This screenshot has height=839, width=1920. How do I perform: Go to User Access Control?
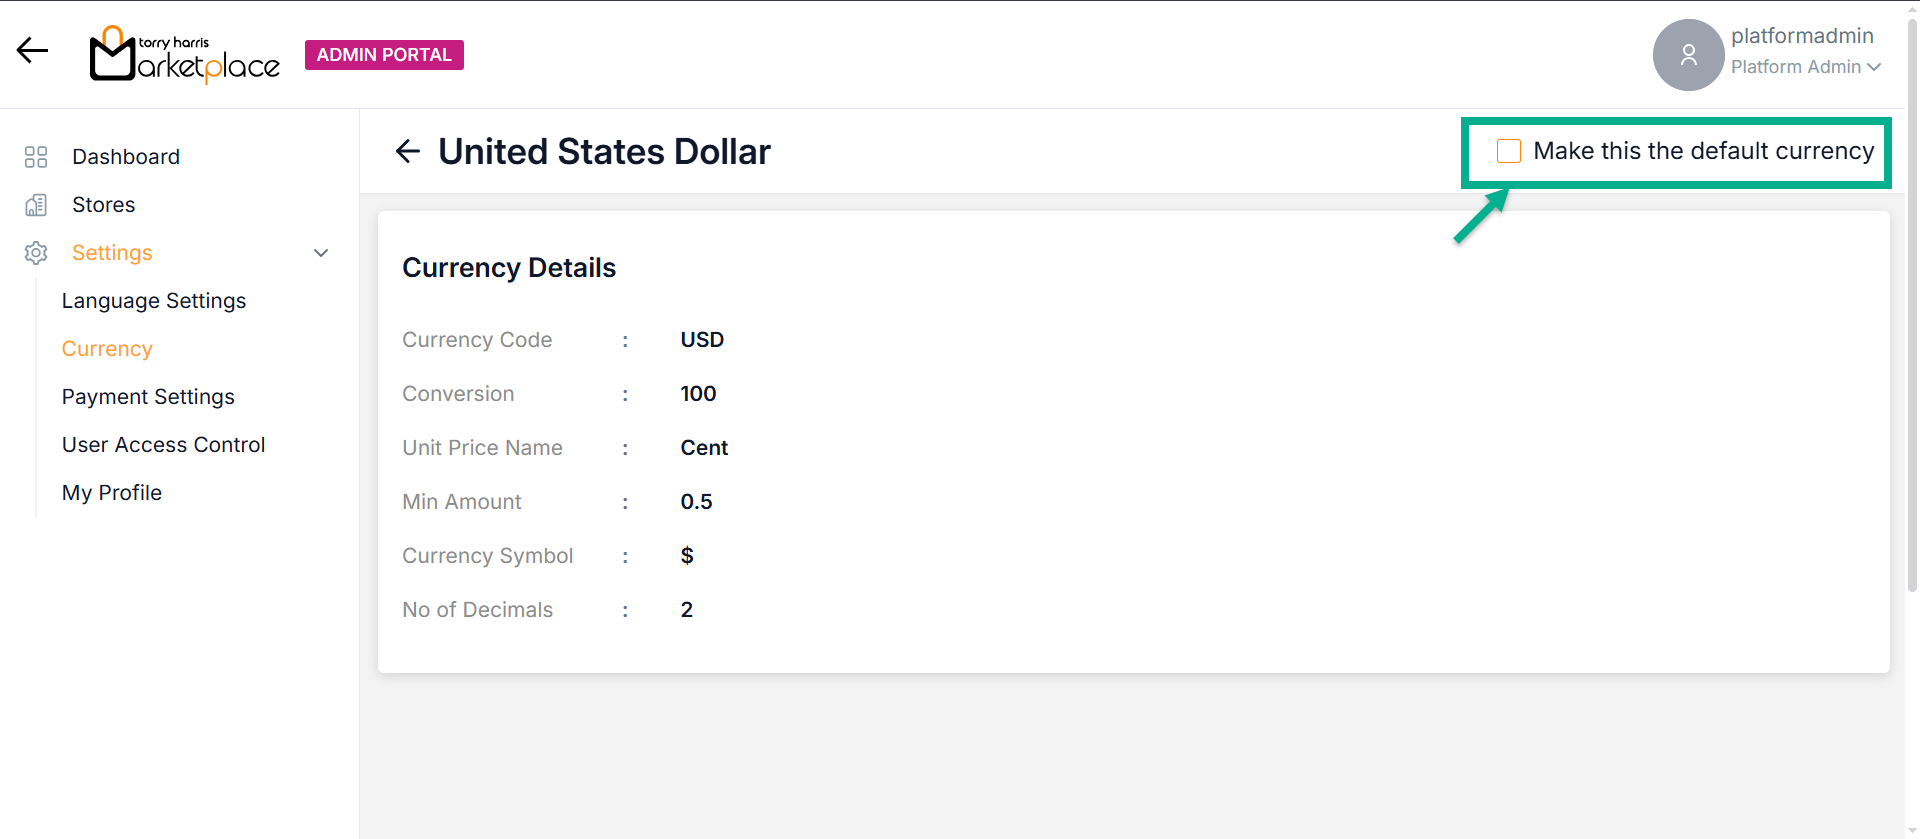(163, 445)
